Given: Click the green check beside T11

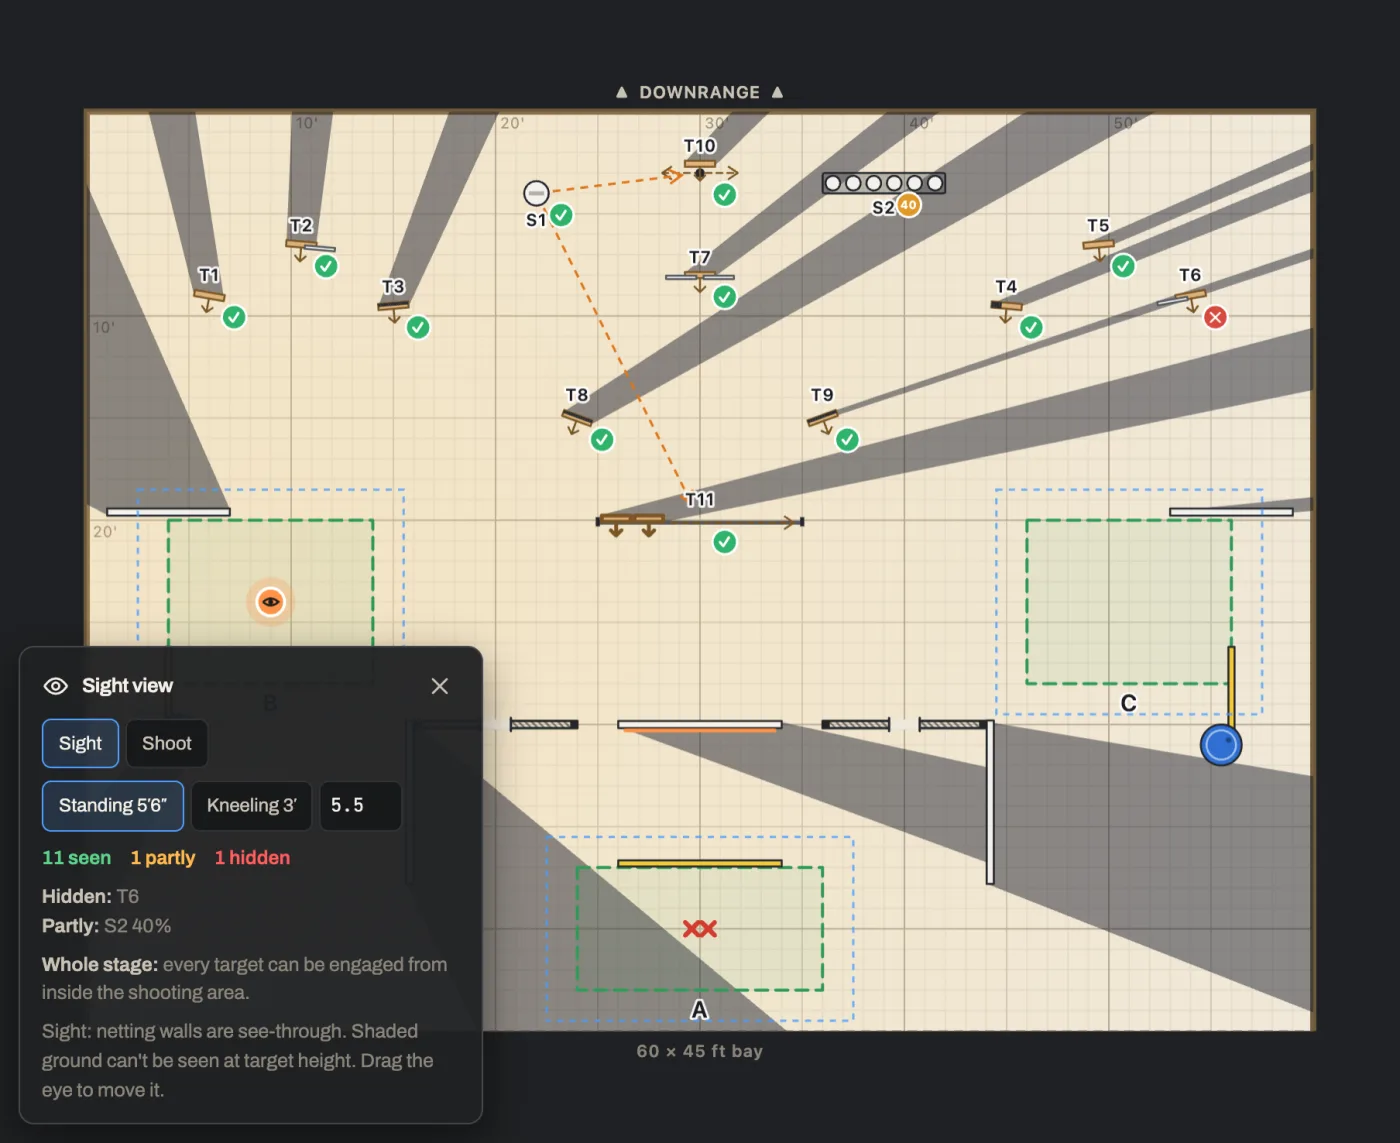Looking at the screenshot, I should 725,542.
